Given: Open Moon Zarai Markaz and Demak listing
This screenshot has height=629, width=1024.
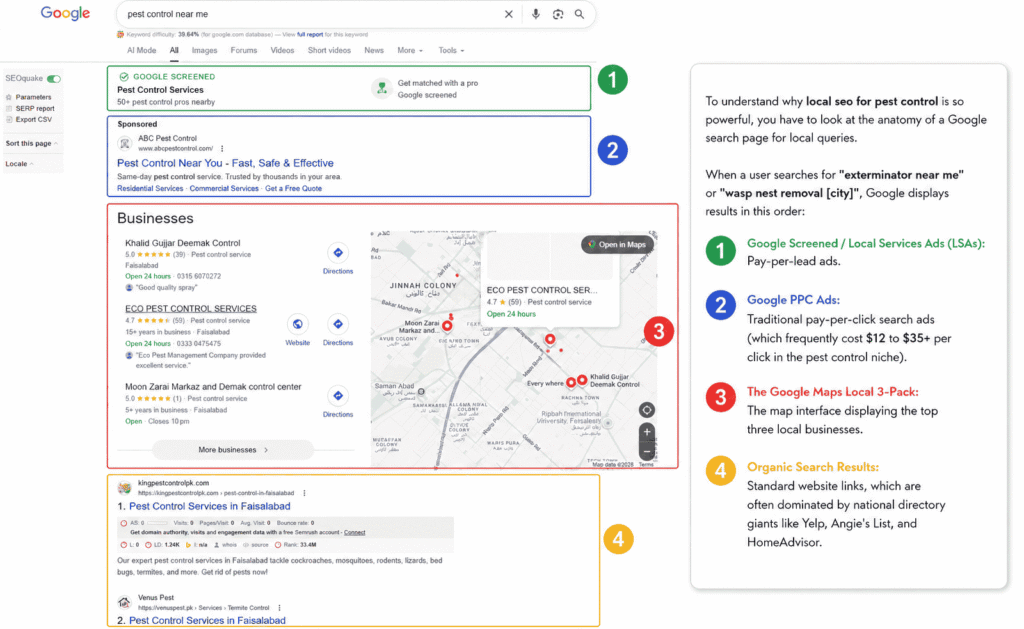Looking at the screenshot, I should (x=213, y=387).
